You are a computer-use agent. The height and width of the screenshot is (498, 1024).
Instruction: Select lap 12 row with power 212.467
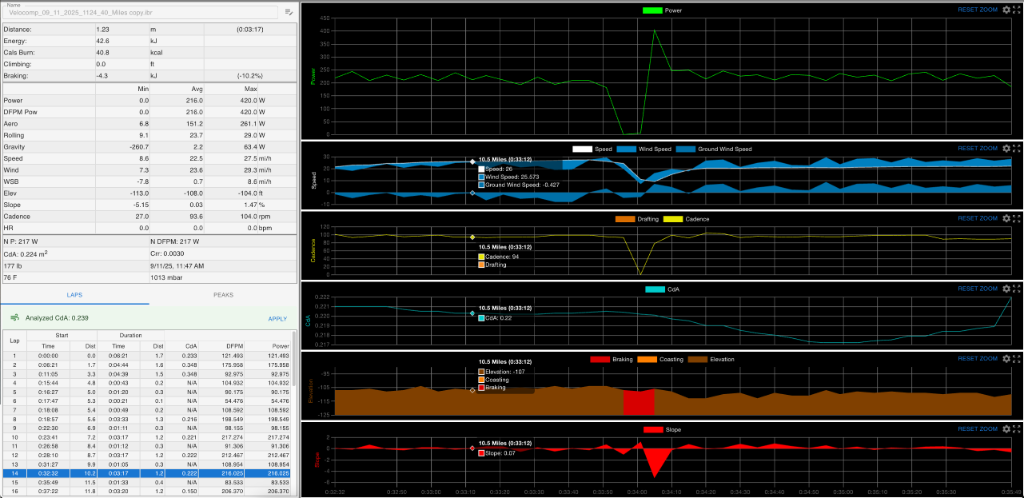tap(146, 454)
